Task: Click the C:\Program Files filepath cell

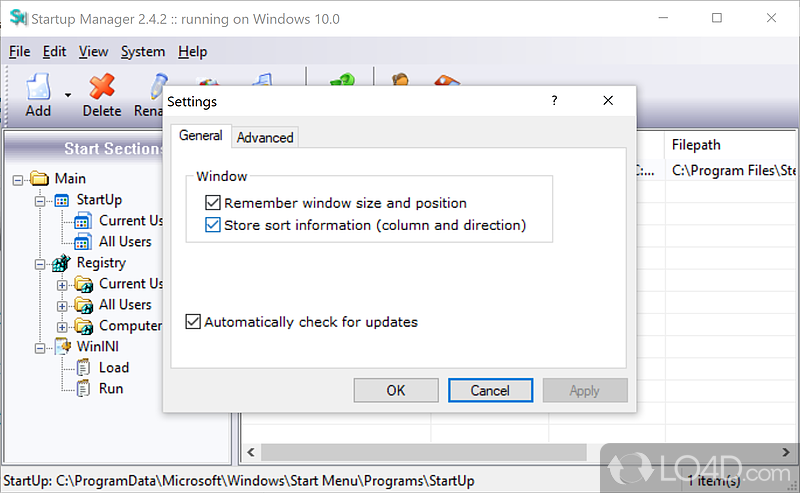Action: pos(732,170)
